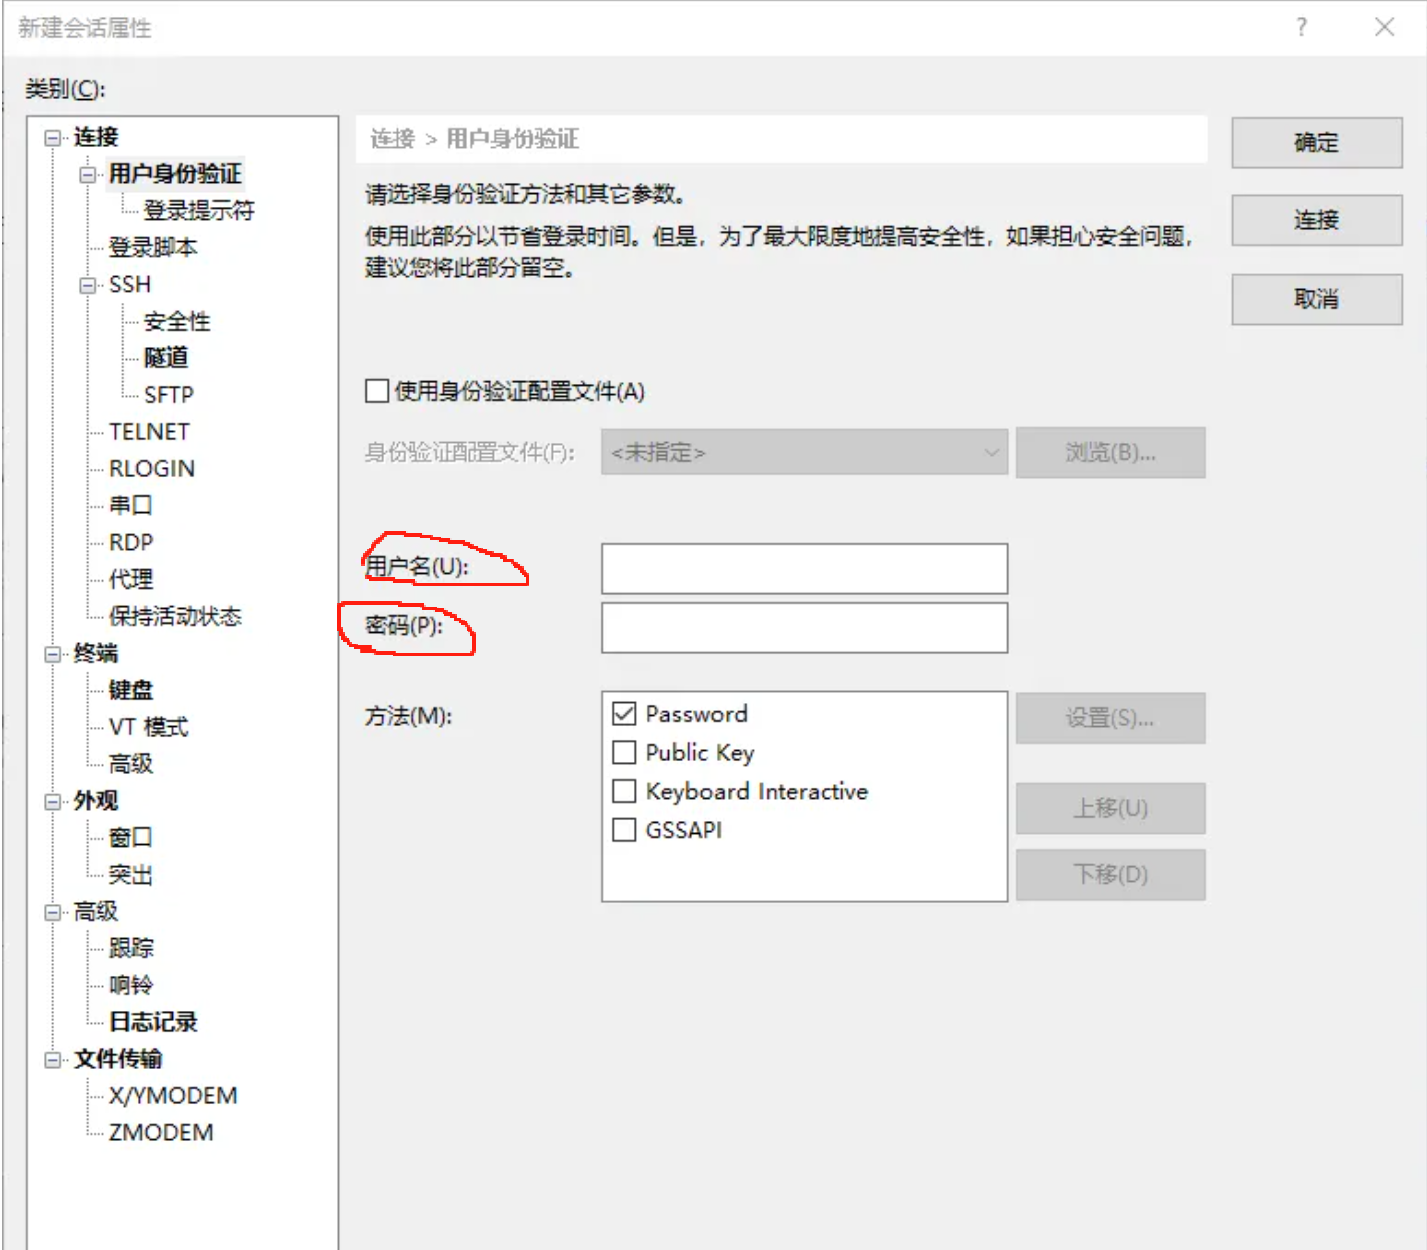Toggle 使用身份验证配置文件 checkbox
The width and height of the screenshot is (1427, 1250).
[377, 391]
